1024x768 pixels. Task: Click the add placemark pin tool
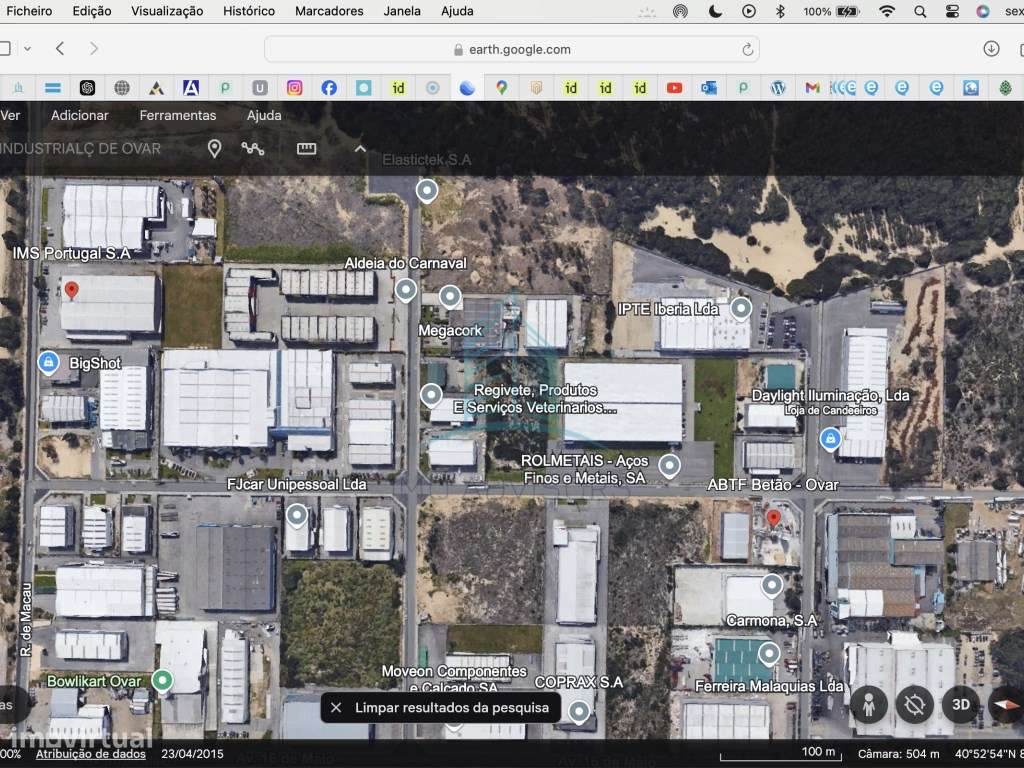pos(214,149)
